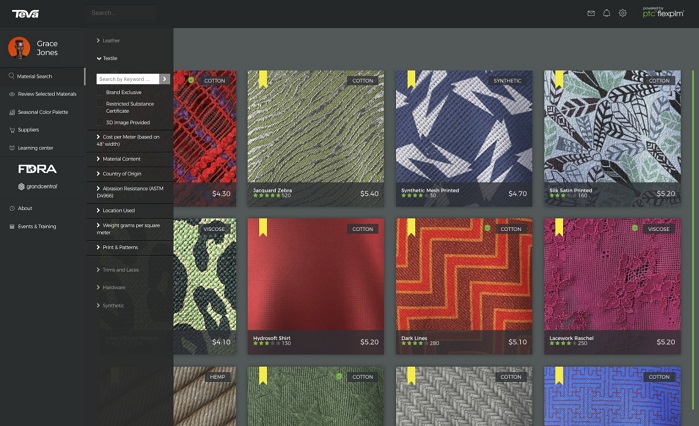Viewport: 699px width, 426px height.
Task: Click yellow bookmark on Lacework Raschel card
Action: (559, 227)
